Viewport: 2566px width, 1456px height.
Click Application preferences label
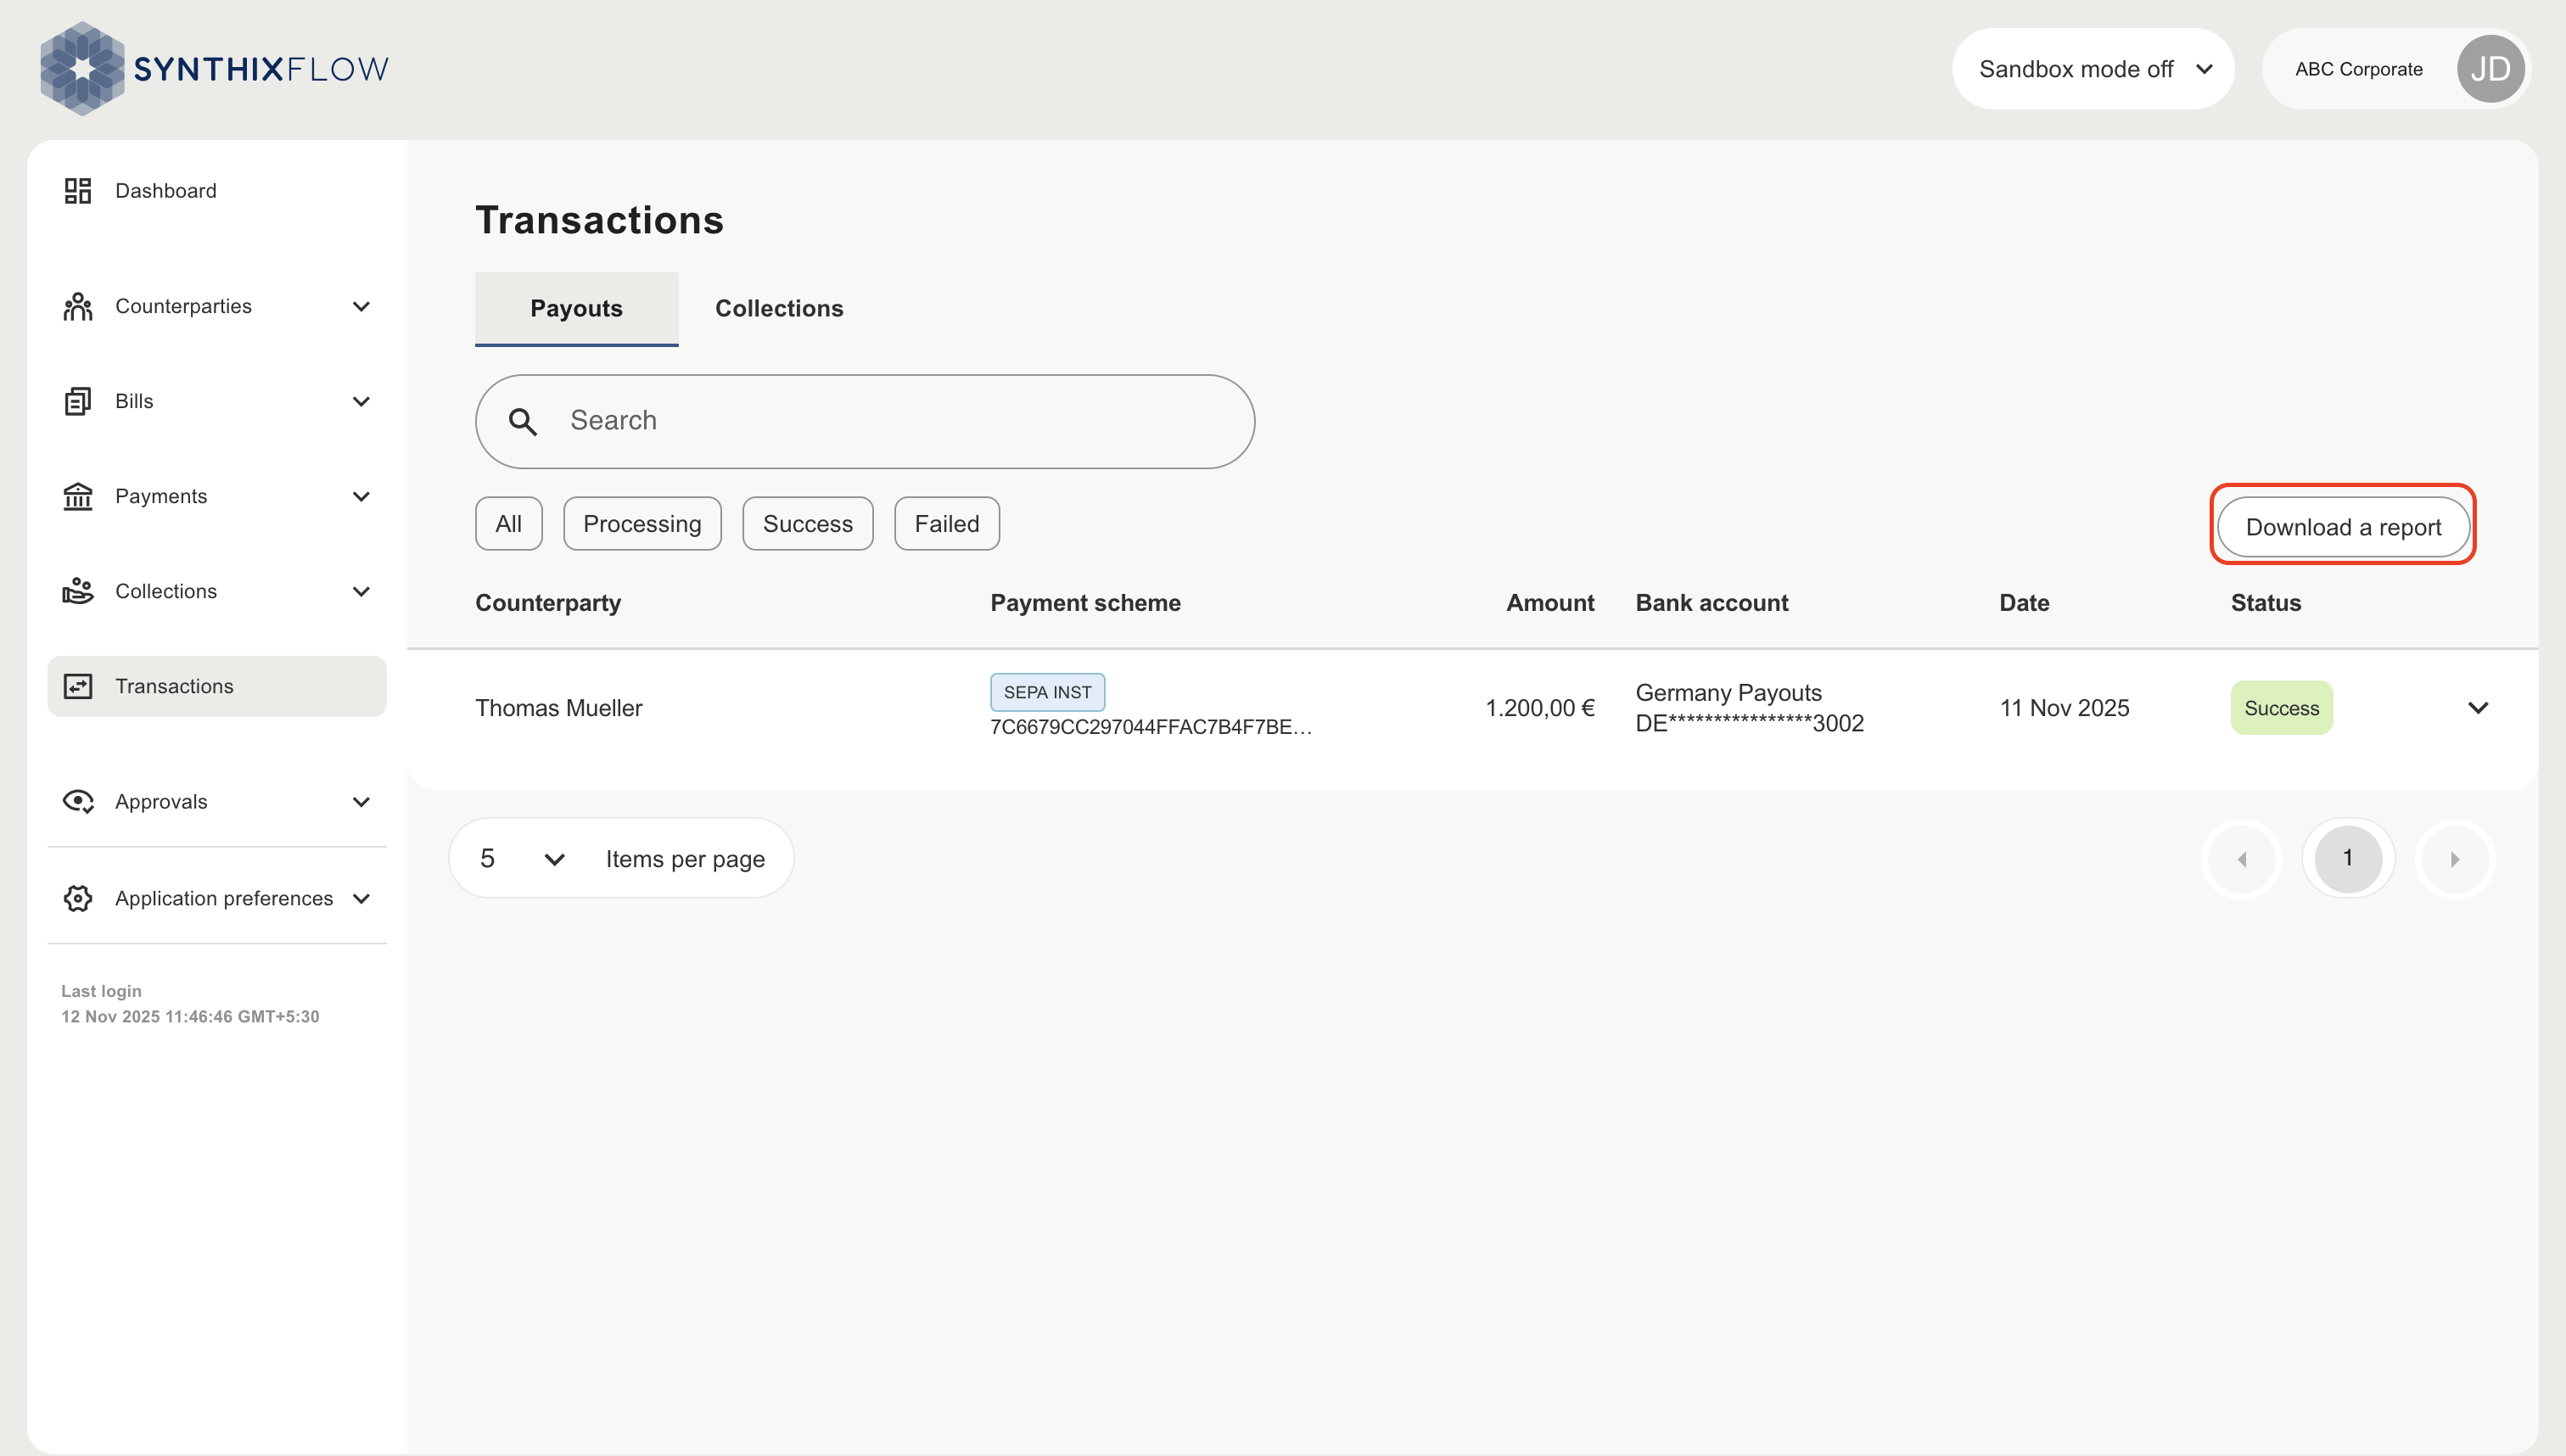(x=224, y=898)
